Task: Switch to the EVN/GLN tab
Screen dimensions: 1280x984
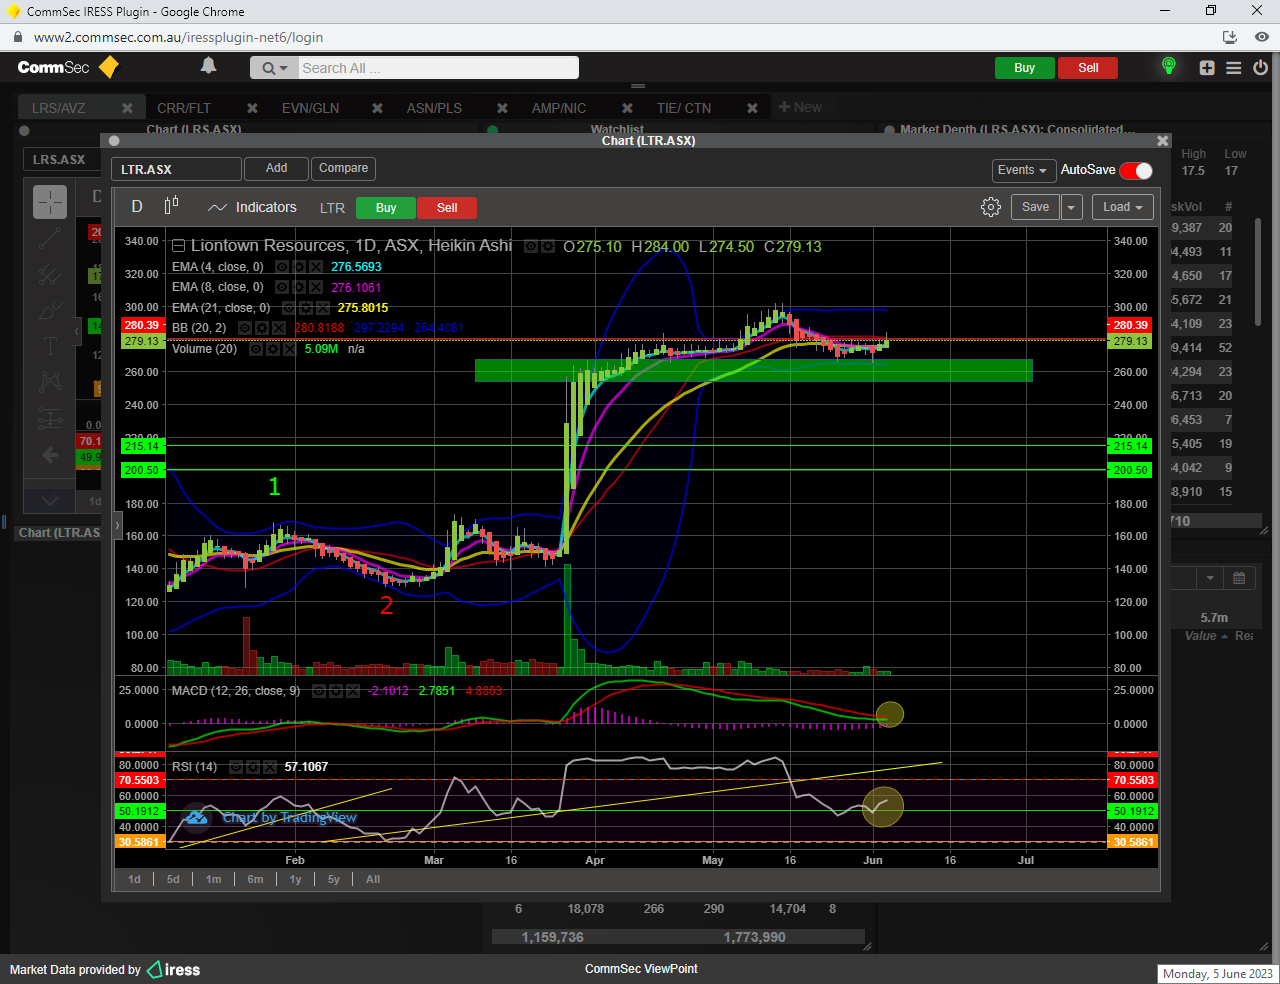Action: [310, 108]
